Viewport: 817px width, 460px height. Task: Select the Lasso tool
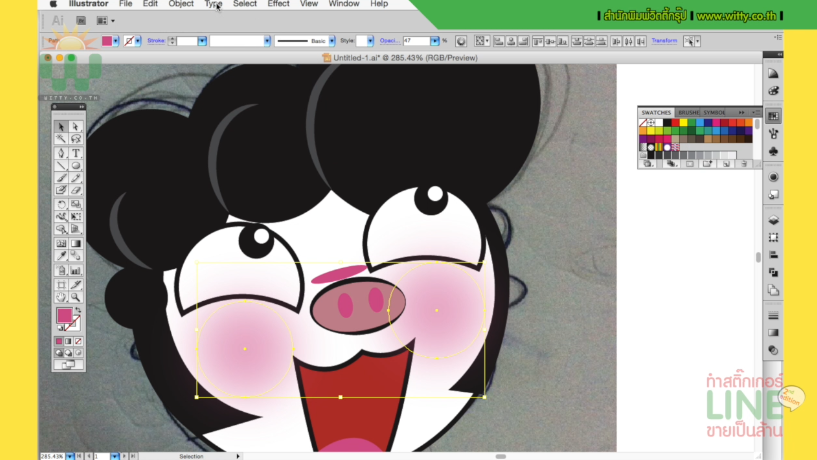tap(76, 139)
